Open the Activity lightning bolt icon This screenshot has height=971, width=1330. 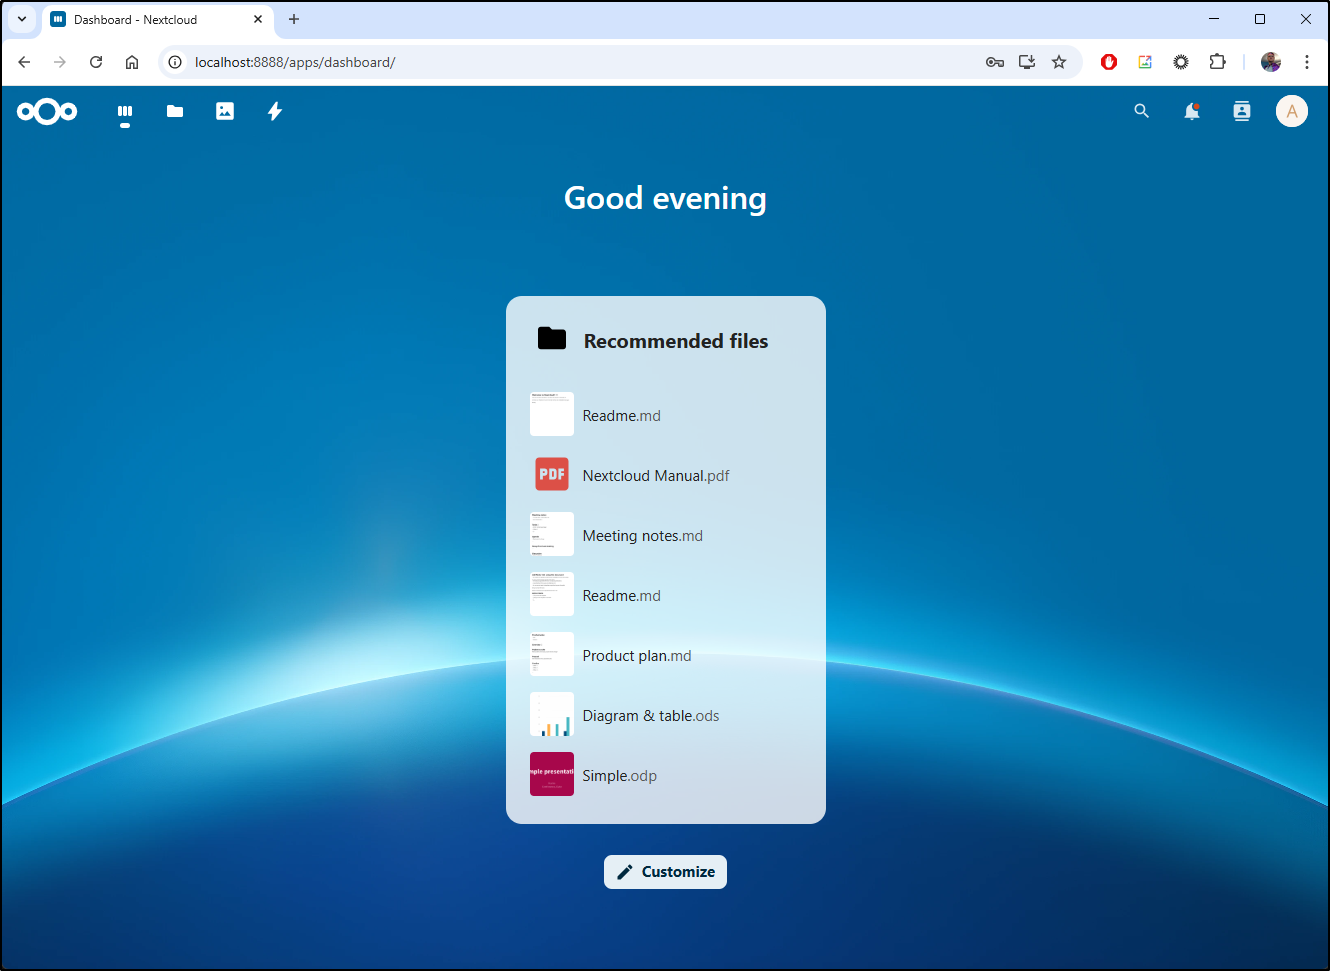pyautogui.click(x=275, y=111)
